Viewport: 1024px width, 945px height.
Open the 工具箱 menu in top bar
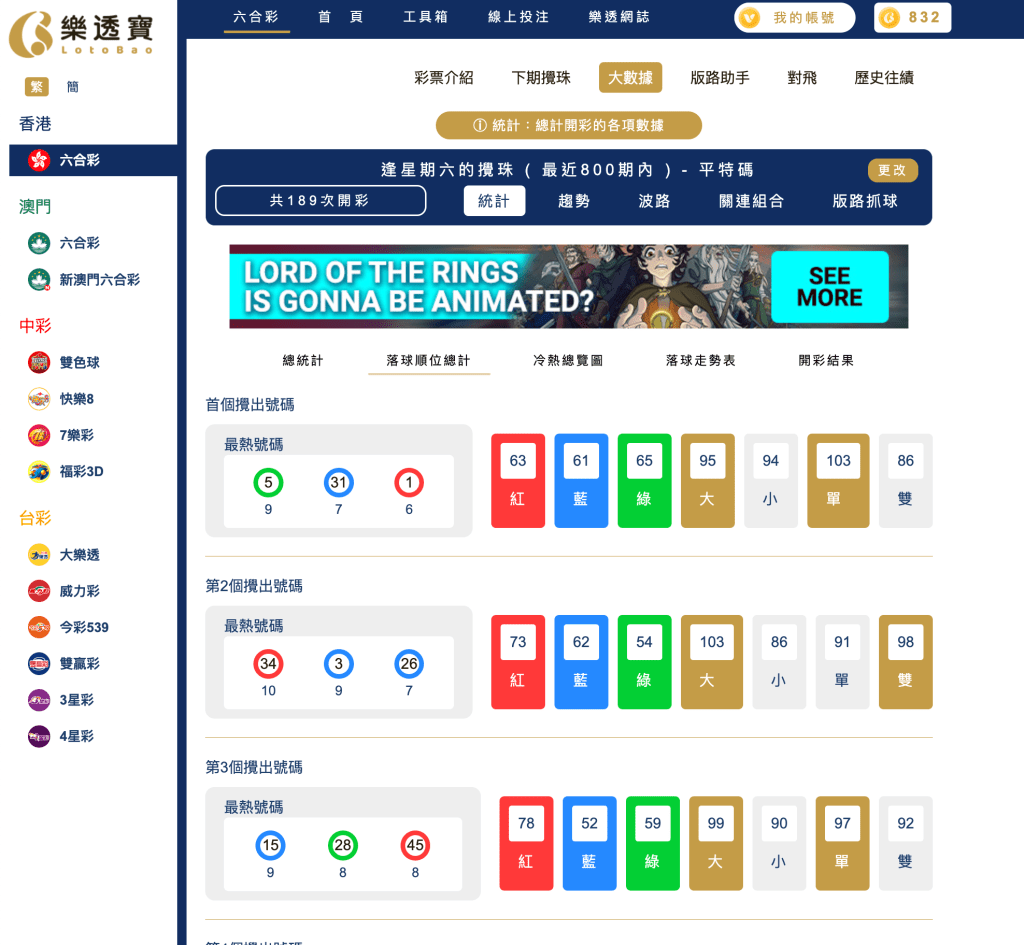(425, 17)
